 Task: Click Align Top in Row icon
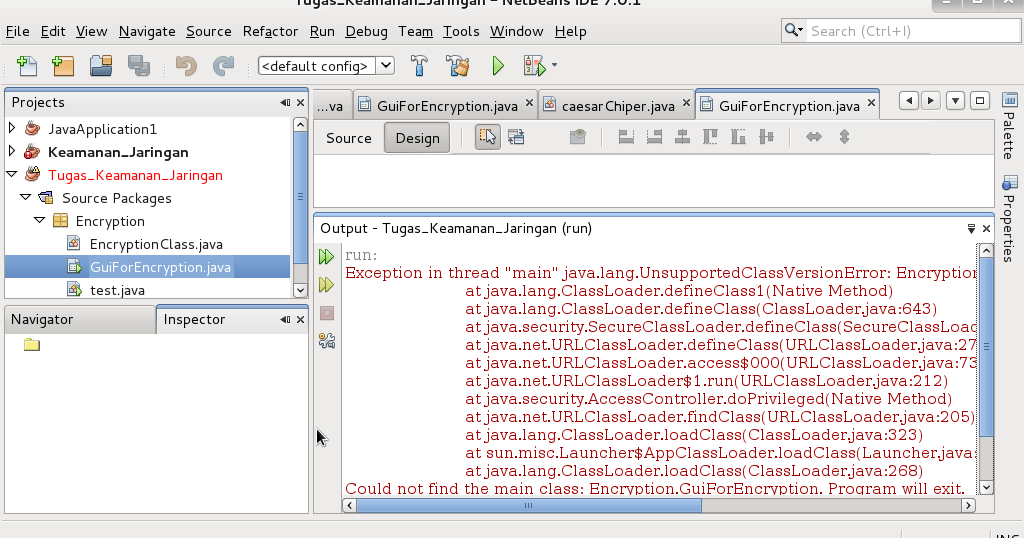point(711,137)
